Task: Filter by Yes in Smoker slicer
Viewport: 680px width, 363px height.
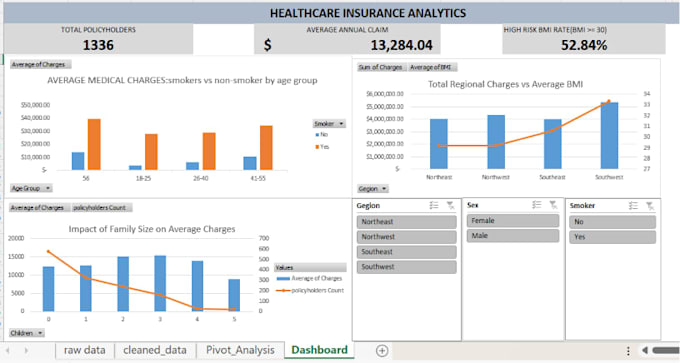Action: (612, 237)
